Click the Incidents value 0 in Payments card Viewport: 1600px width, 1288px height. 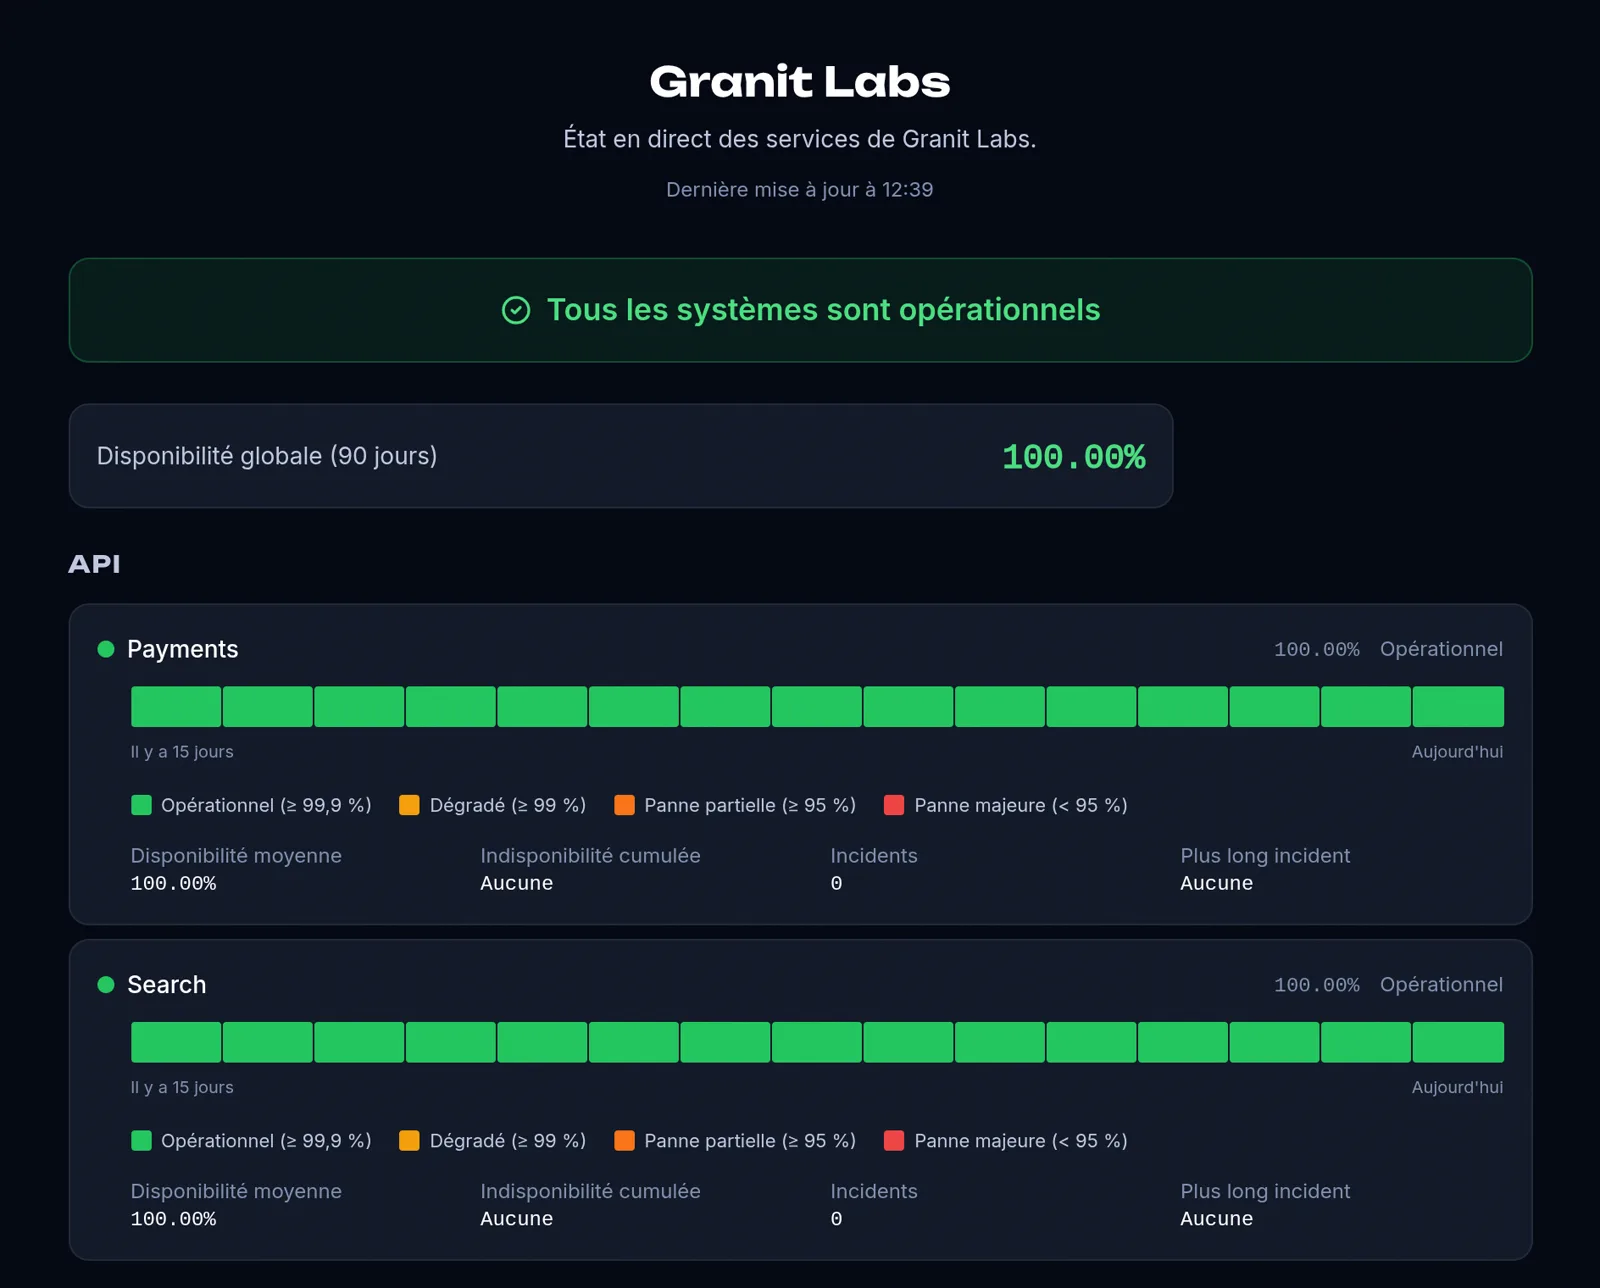[836, 884]
